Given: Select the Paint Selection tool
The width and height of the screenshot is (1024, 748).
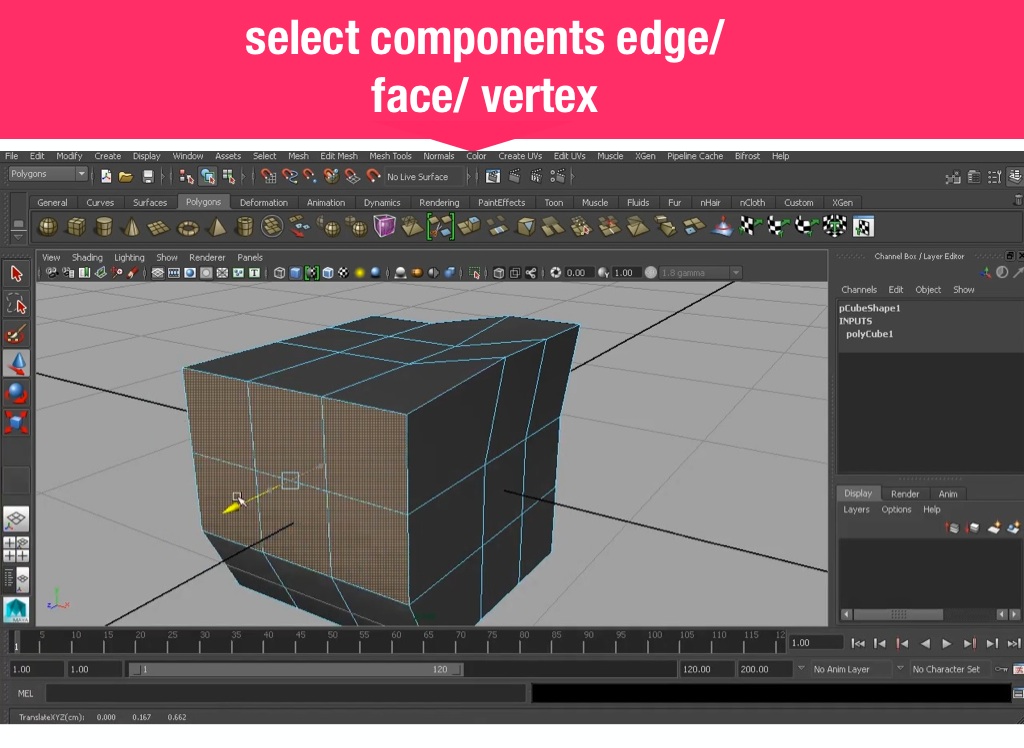Looking at the screenshot, I should (x=16, y=333).
